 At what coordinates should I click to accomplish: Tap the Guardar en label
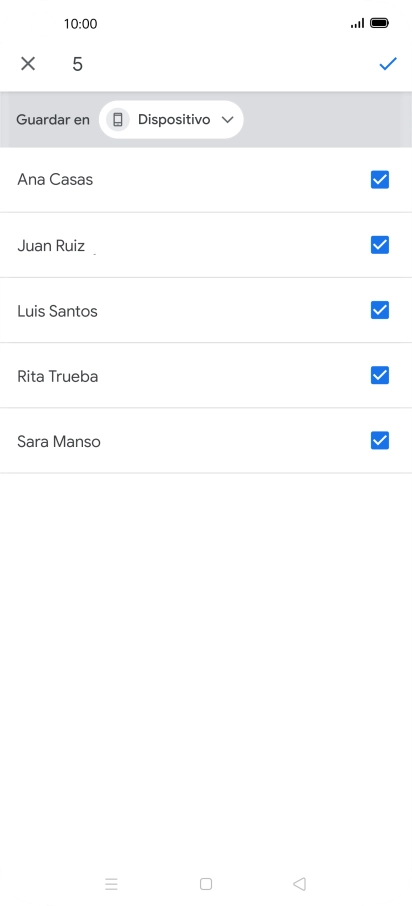pyautogui.click(x=53, y=120)
